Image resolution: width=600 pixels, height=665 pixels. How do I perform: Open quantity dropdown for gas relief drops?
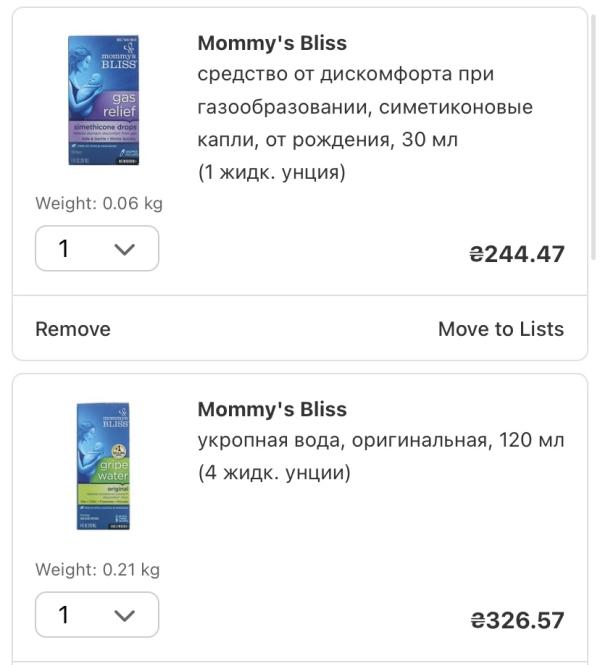[97, 248]
